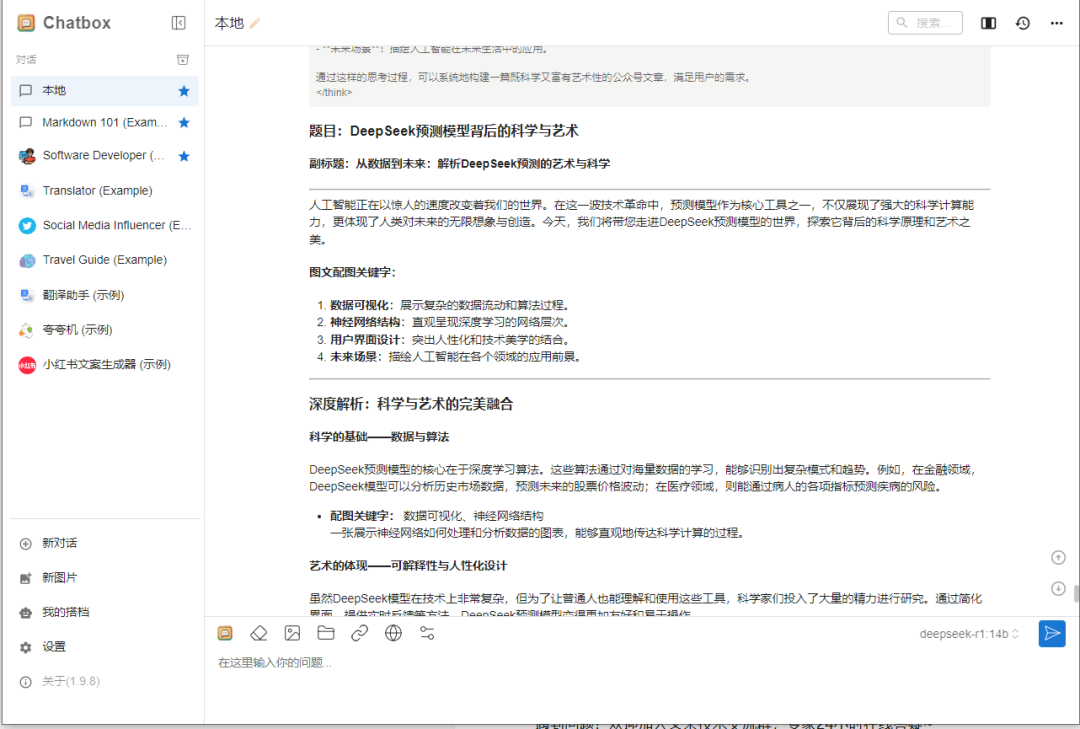
Task: Click heading 题目：DeepSeek预测模型背后的科学与艺术
Action: tap(444, 131)
